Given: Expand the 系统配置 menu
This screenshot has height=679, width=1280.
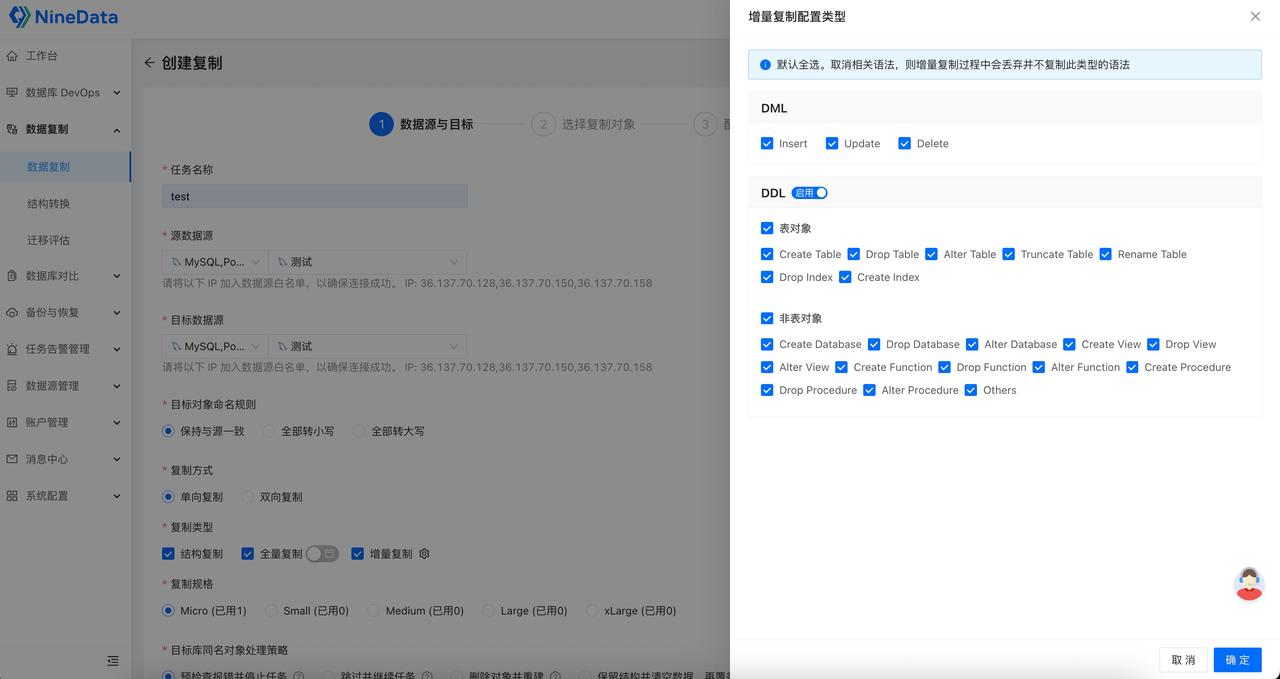Looking at the screenshot, I should pyautogui.click(x=117, y=496).
